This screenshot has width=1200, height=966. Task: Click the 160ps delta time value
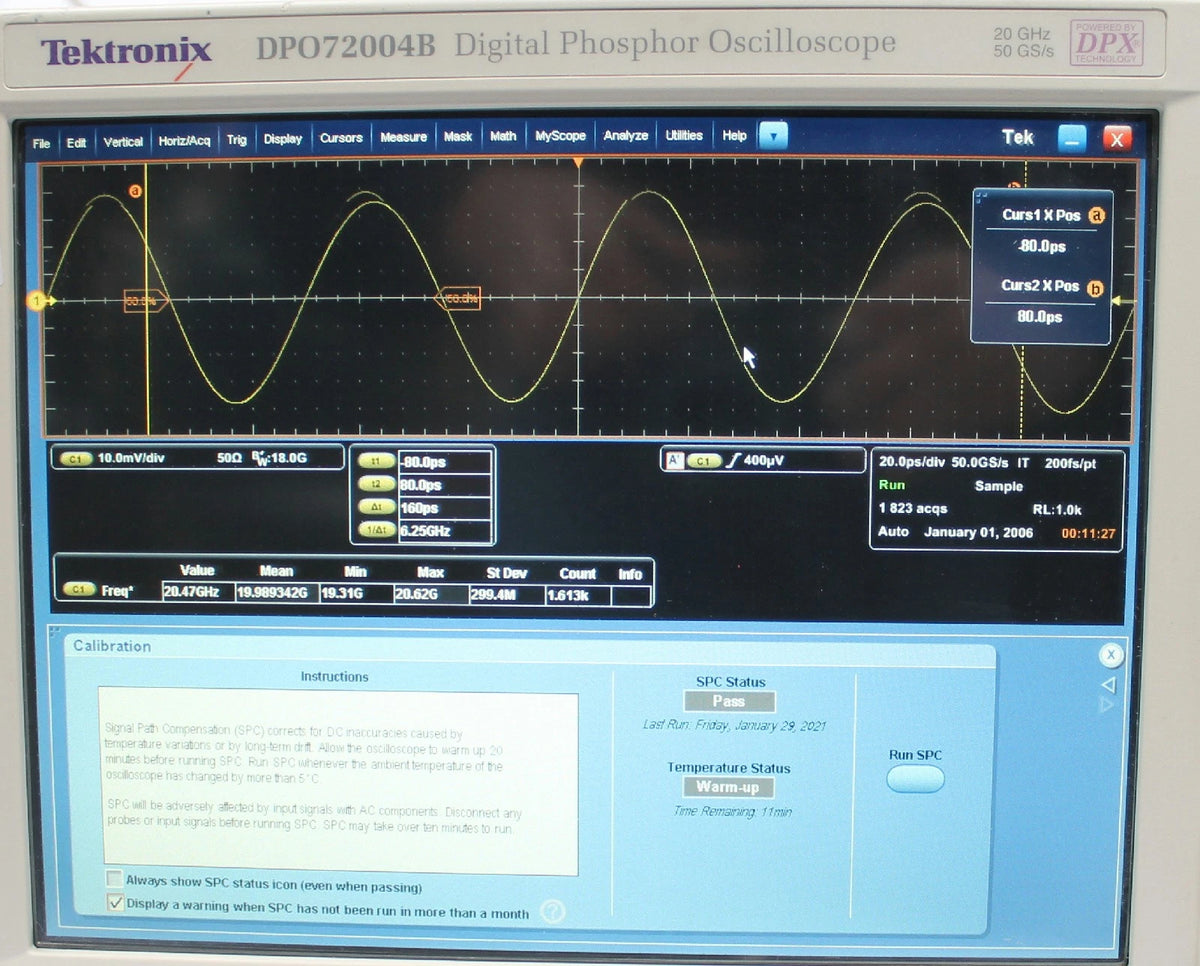coord(445,507)
